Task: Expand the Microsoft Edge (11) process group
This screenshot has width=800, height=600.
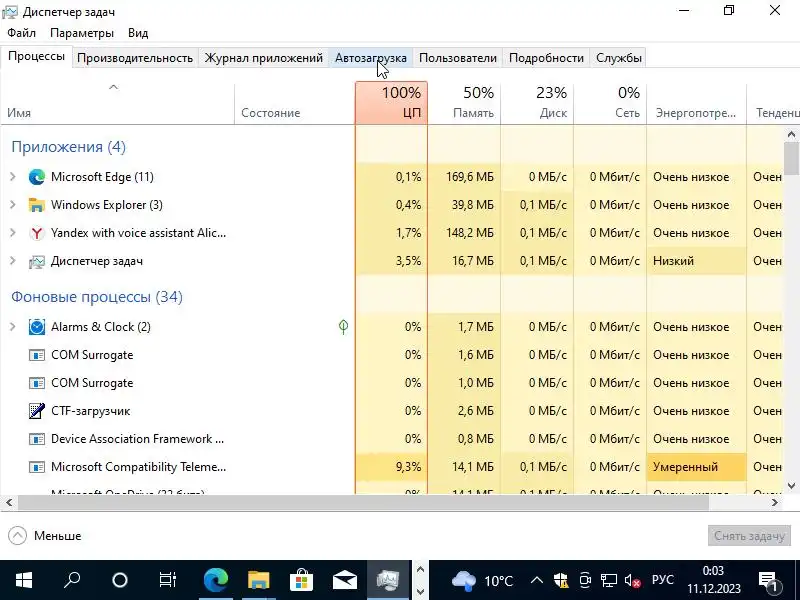Action: click(13, 177)
